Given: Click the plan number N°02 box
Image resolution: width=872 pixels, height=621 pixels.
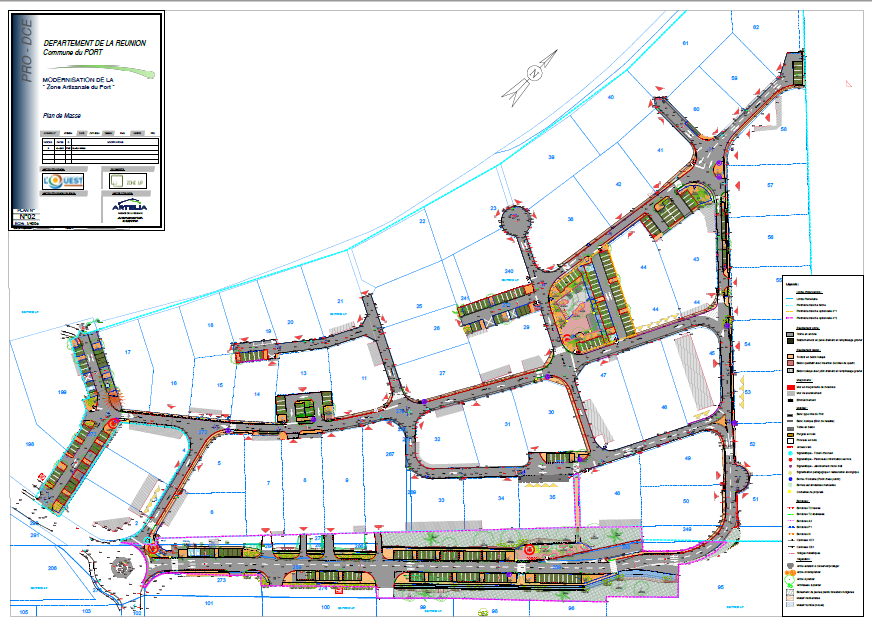Looking at the screenshot, I should [28, 216].
